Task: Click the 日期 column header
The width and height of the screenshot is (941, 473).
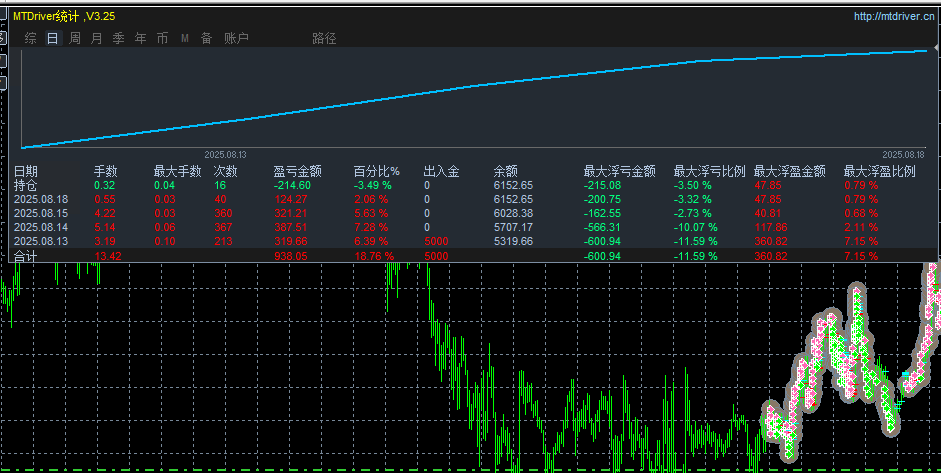Action: [x=26, y=172]
